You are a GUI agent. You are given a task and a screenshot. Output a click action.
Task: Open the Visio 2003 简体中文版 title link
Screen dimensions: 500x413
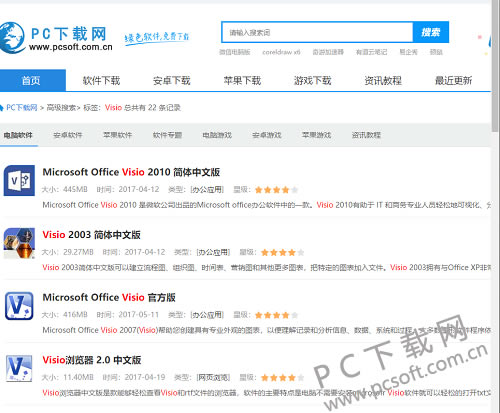point(91,235)
